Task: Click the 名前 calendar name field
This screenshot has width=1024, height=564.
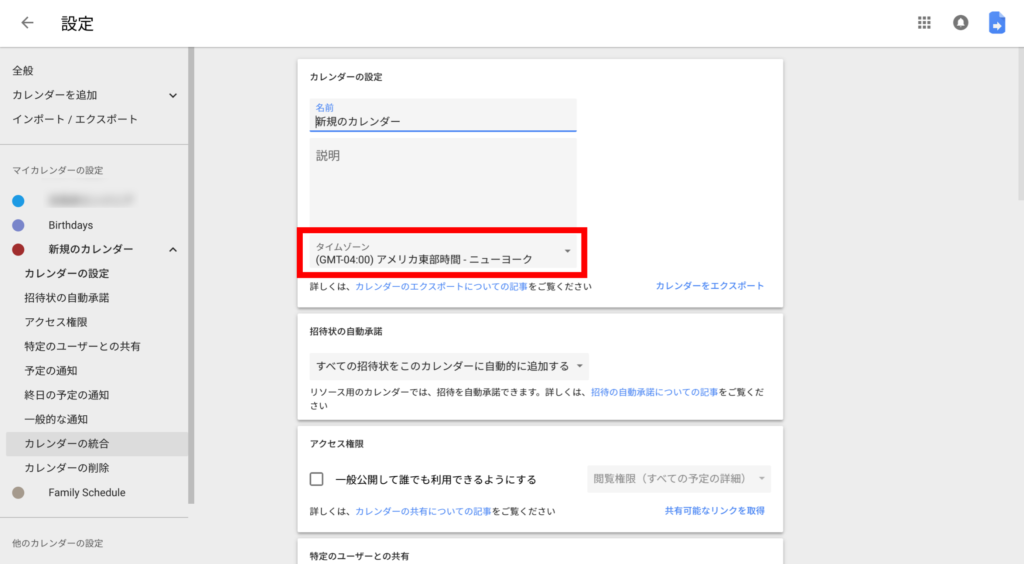Action: coord(443,121)
